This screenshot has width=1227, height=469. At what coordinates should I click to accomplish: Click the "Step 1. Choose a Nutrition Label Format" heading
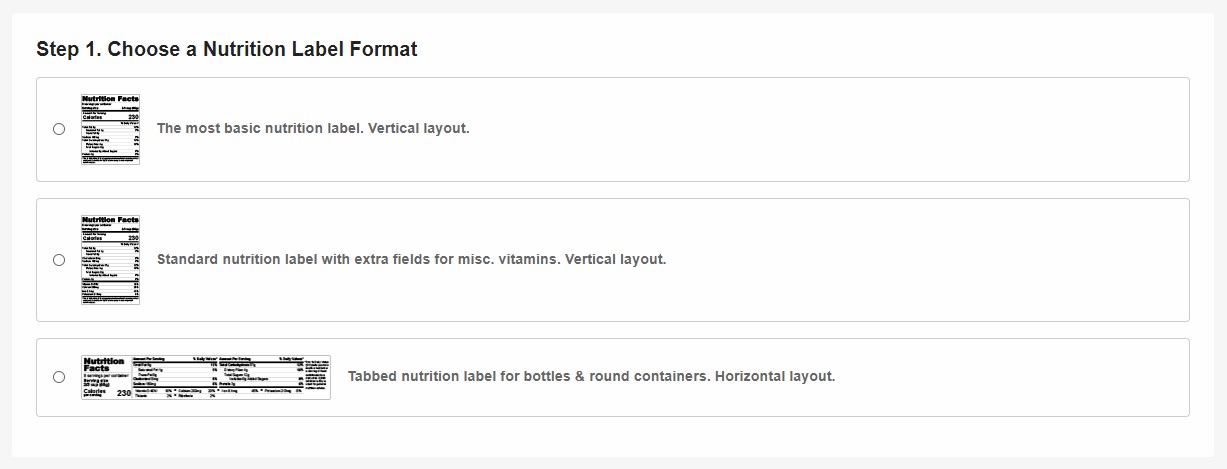pos(227,49)
